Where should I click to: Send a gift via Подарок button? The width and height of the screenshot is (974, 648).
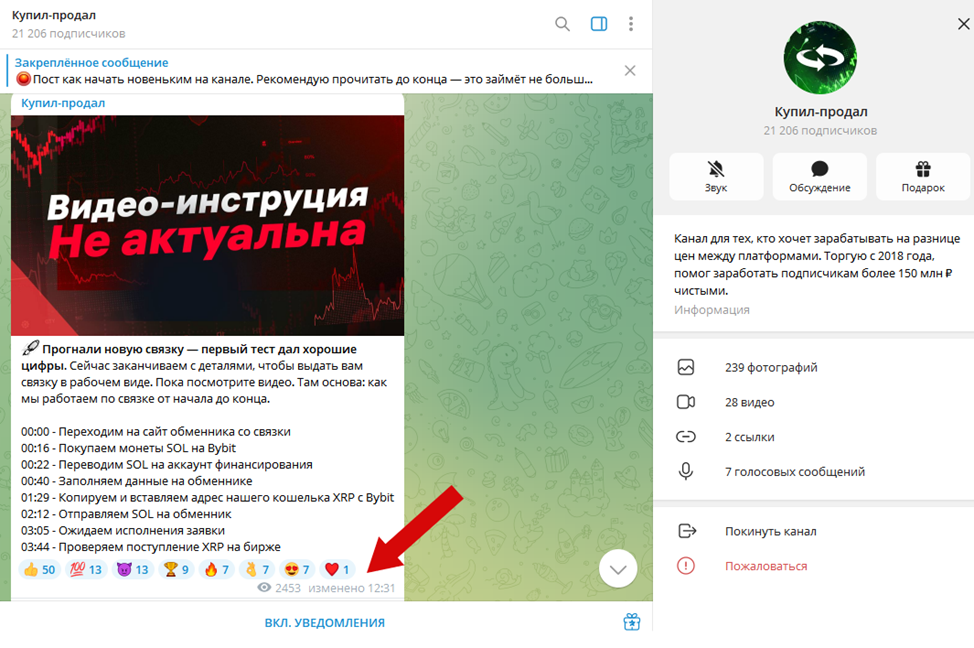click(x=923, y=176)
